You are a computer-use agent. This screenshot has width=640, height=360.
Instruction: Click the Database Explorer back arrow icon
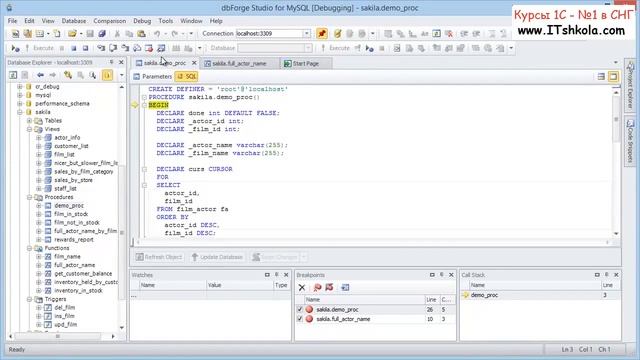tap(40, 75)
